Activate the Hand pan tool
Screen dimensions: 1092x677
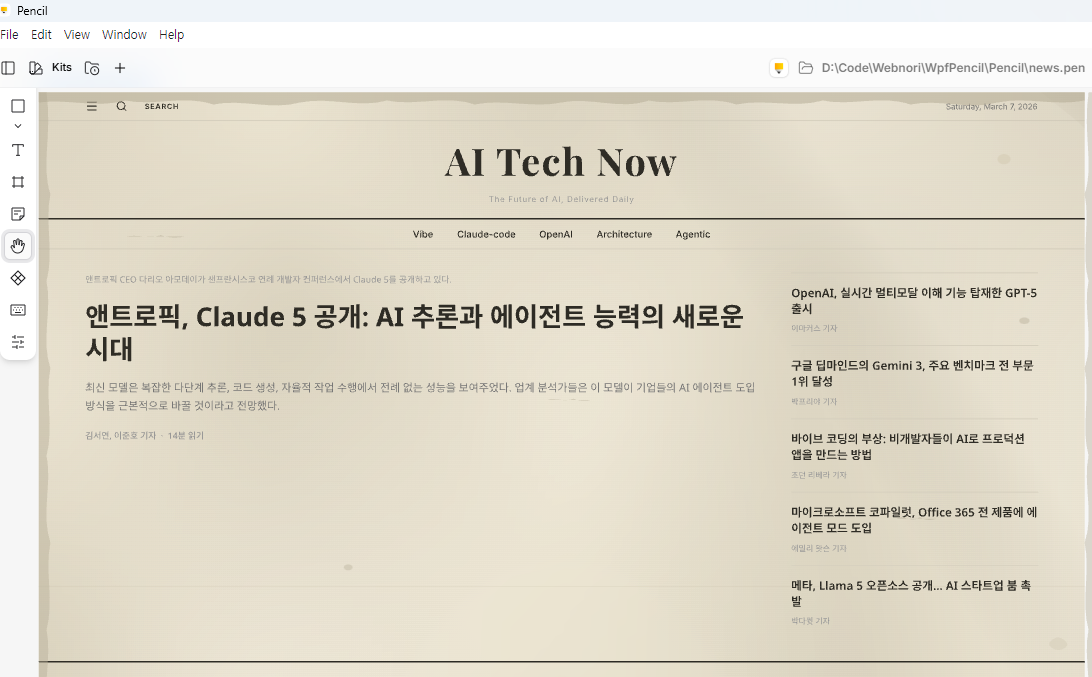[18, 246]
